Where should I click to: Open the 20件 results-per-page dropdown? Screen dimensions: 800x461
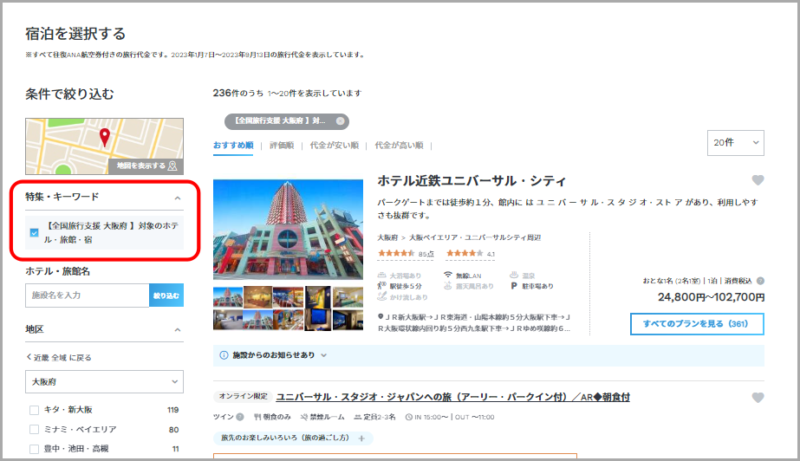coord(736,143)
